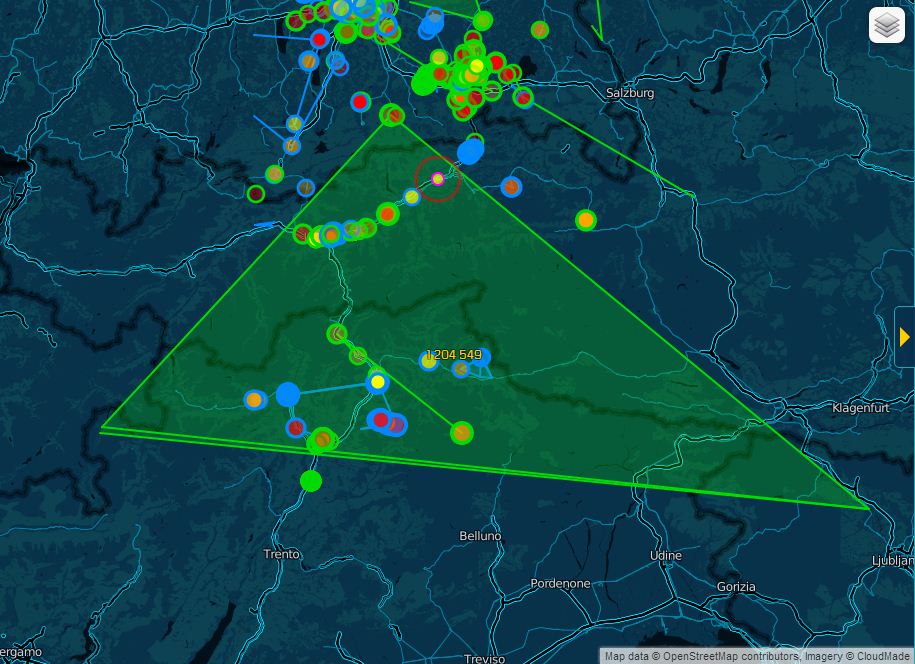Image resolution: width=915 pixels, height=664 pixels.
Task: Open the OpenStreetMap contributors link
Action: (x=730, y=656)
